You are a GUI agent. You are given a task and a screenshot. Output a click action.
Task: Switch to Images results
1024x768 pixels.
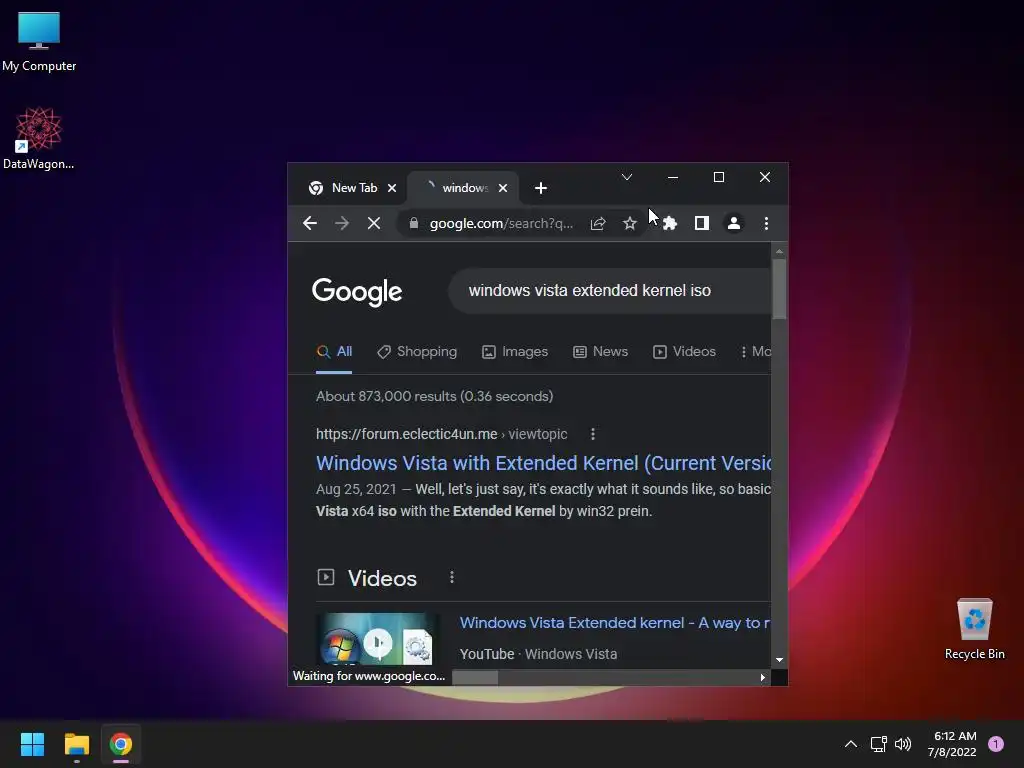515,351
